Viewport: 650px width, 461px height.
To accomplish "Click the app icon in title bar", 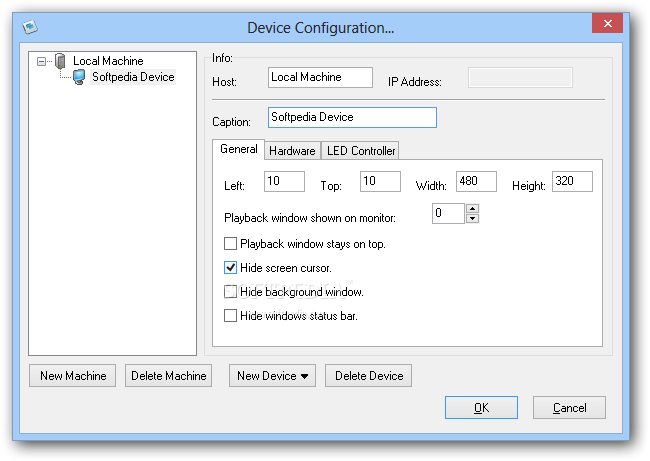I will (30, 27).
